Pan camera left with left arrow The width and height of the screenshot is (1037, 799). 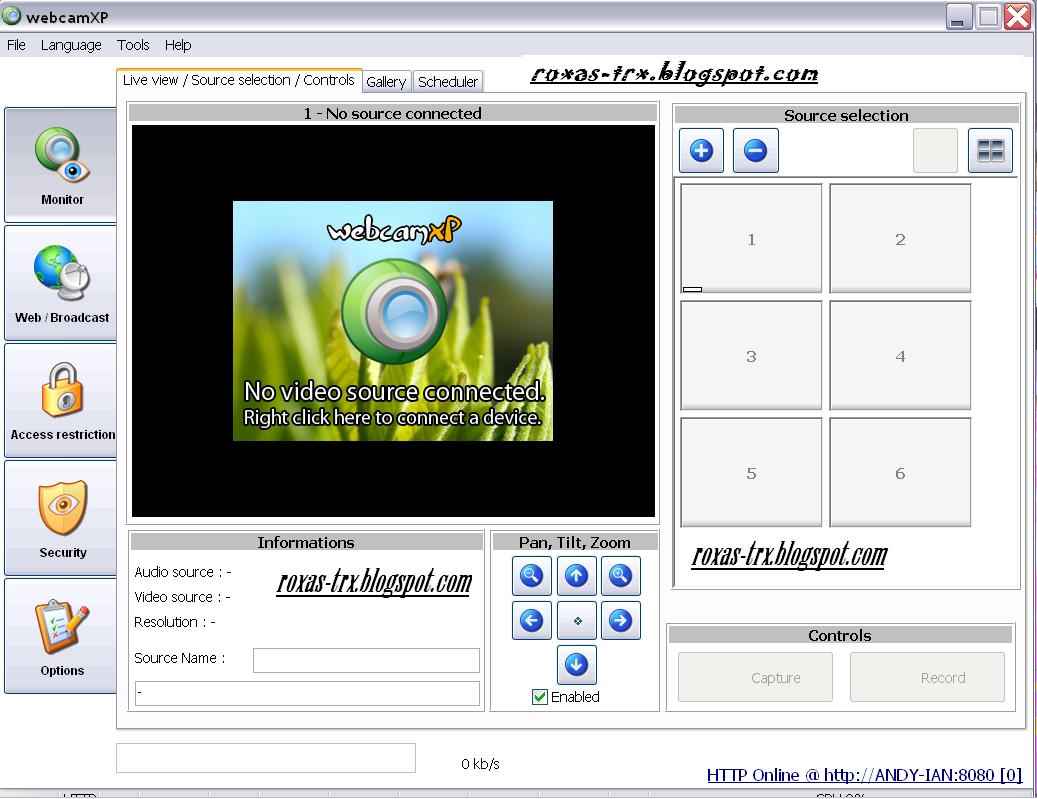pyautogui.click(x=532, y=620)
